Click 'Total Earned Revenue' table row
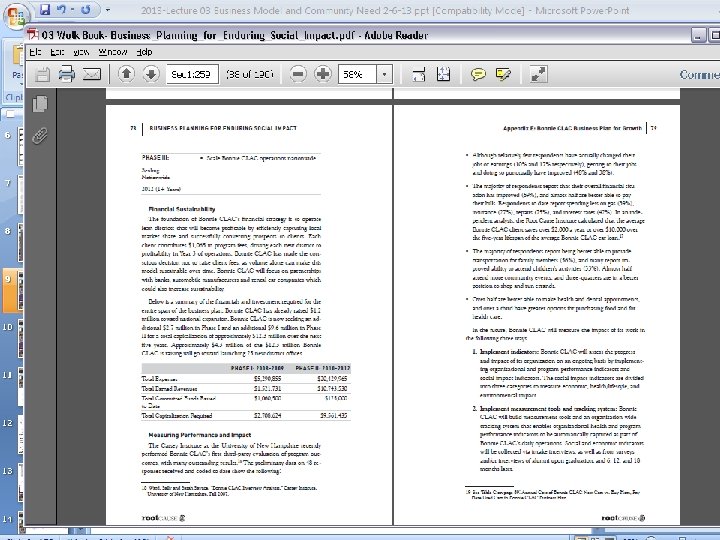The image size is (720, 540). pyautogui.click(x=246, y=388)
